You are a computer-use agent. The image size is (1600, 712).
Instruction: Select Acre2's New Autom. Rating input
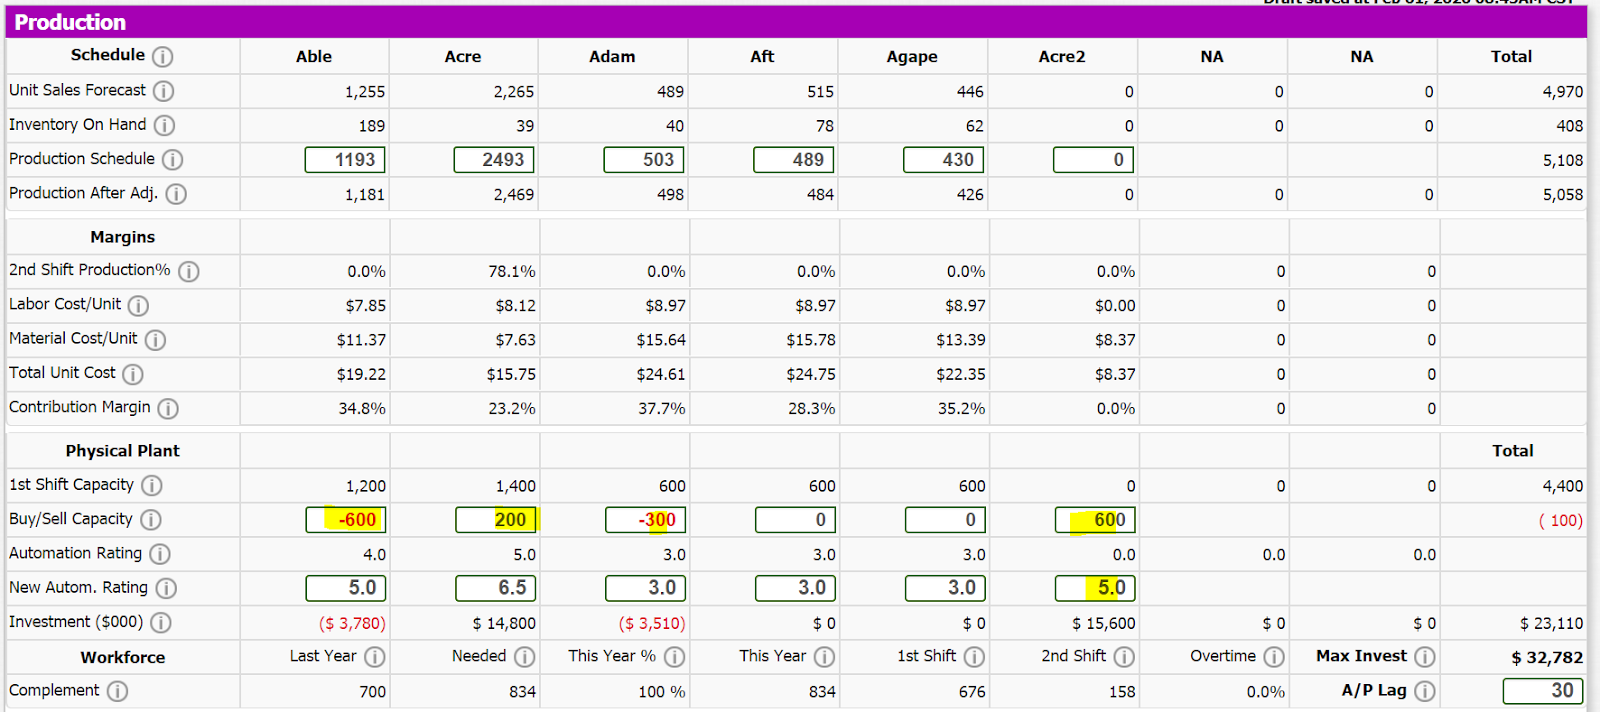coord(1095,588)
